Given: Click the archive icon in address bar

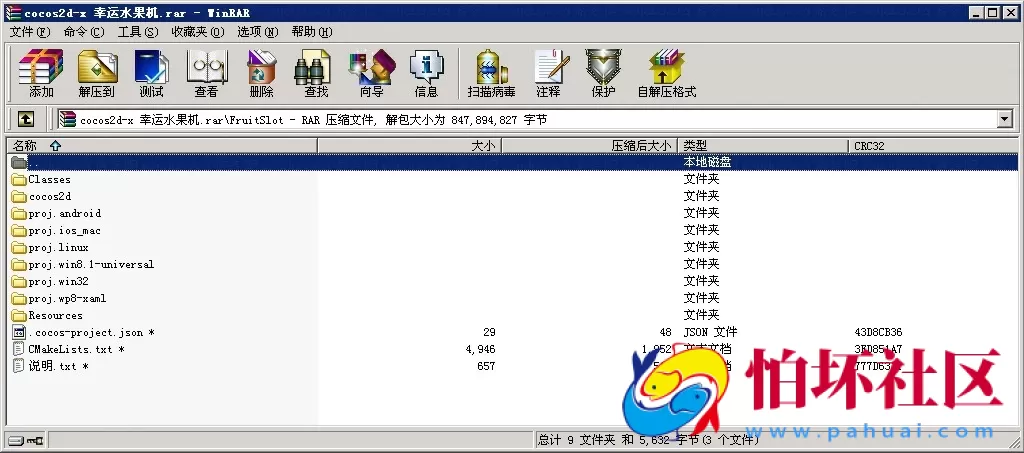Looking at the screenshot, I should coord(67,119).
